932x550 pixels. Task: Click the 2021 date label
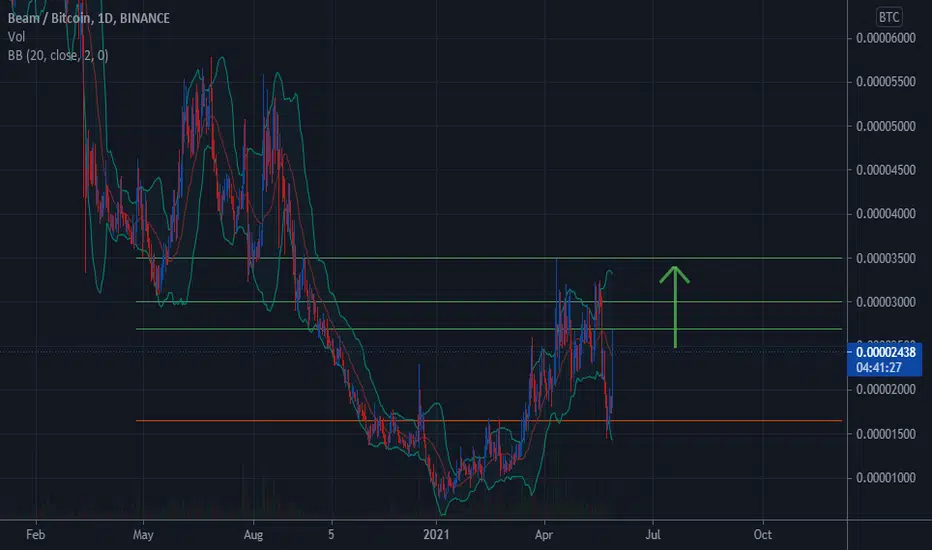tap(436, 535)
